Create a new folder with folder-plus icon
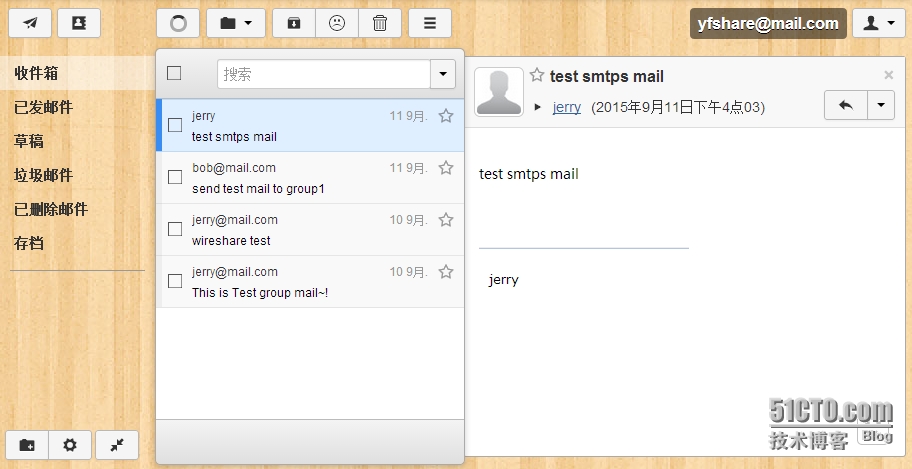The image size is (912, 469). point(27,445)
